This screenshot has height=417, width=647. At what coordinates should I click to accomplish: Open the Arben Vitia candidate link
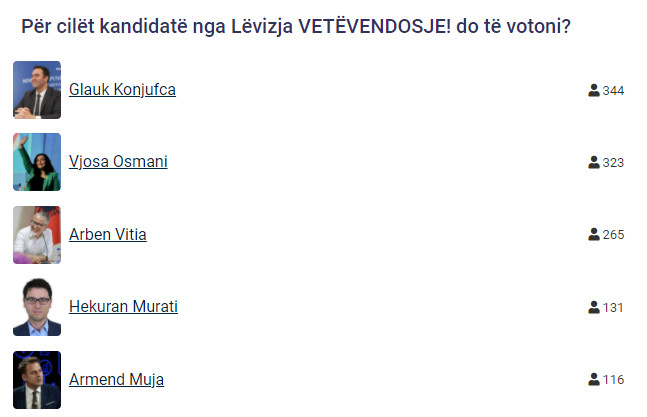[x=108, y=234]
